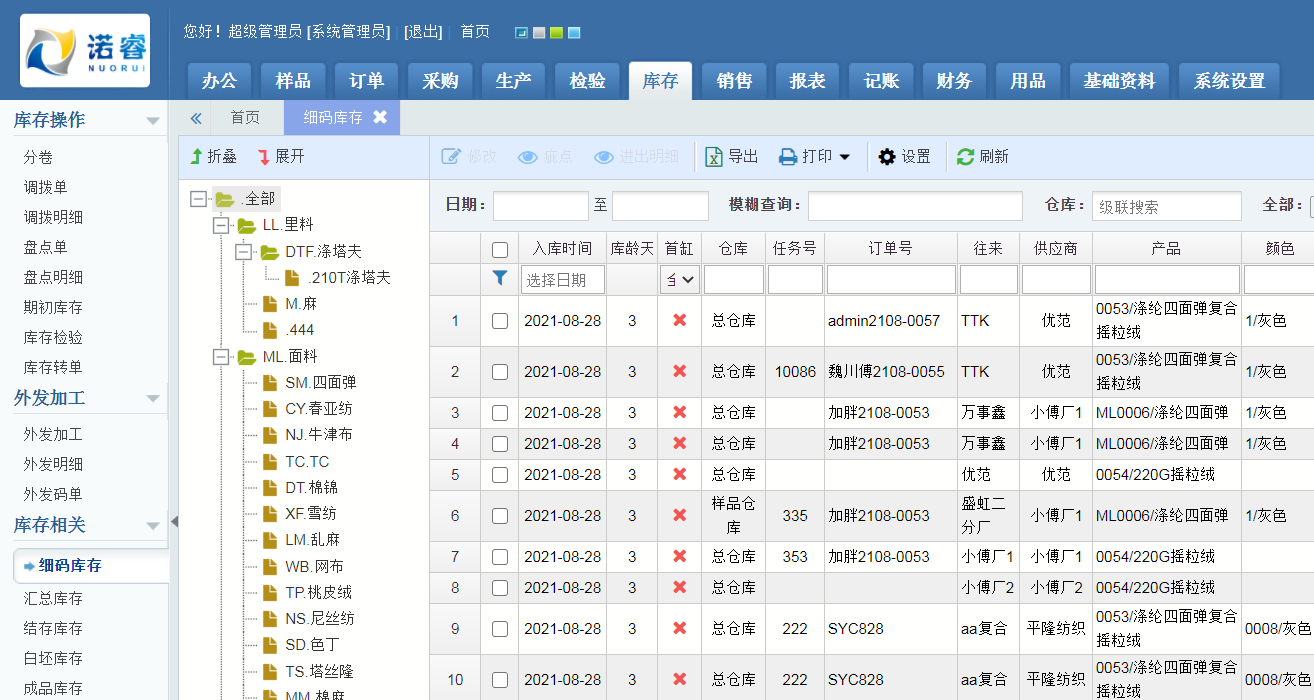Image resolution: width=1314 pixels, height=700 pixels.
Task: Collapse the ML.面料 tree node
Action: coord(221,357)
